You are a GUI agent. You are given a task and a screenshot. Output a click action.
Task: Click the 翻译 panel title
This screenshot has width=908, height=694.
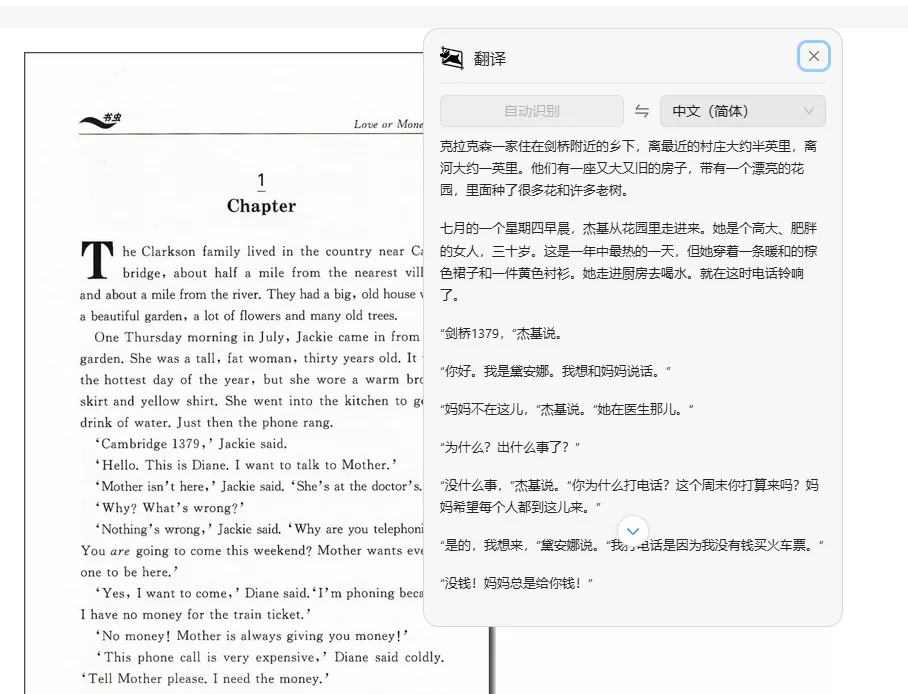490,59
